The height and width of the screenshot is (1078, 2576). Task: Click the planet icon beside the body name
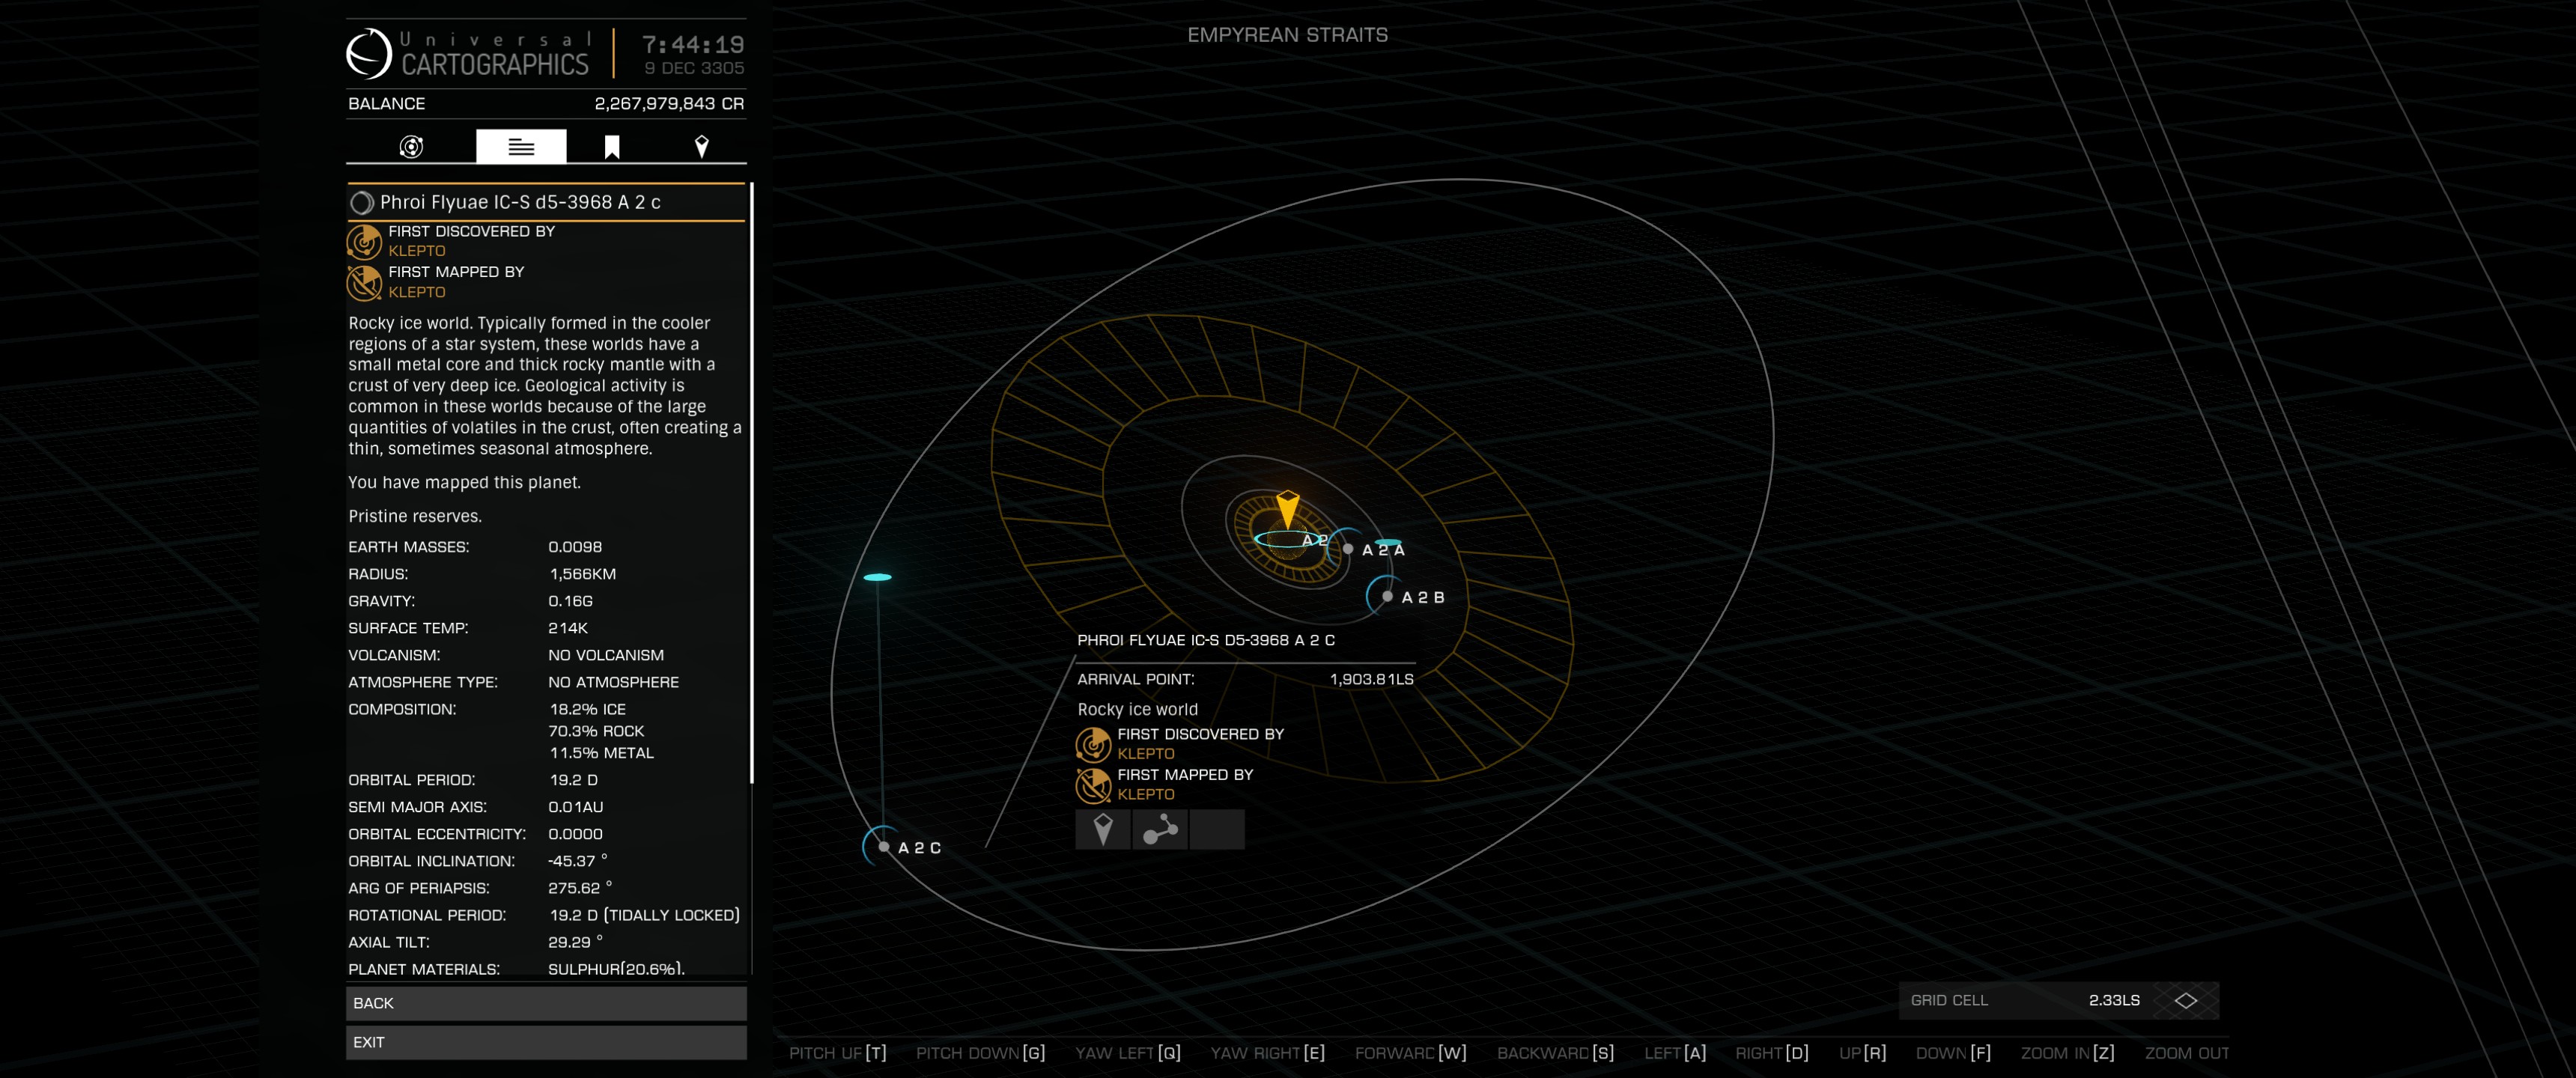pyautogui.click(x=362, y=203)
